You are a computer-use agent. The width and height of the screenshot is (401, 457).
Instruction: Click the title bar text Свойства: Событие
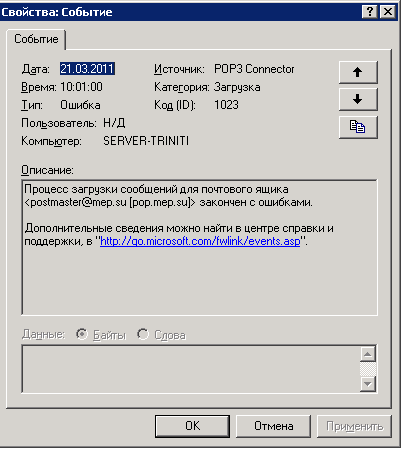(57, 12)
